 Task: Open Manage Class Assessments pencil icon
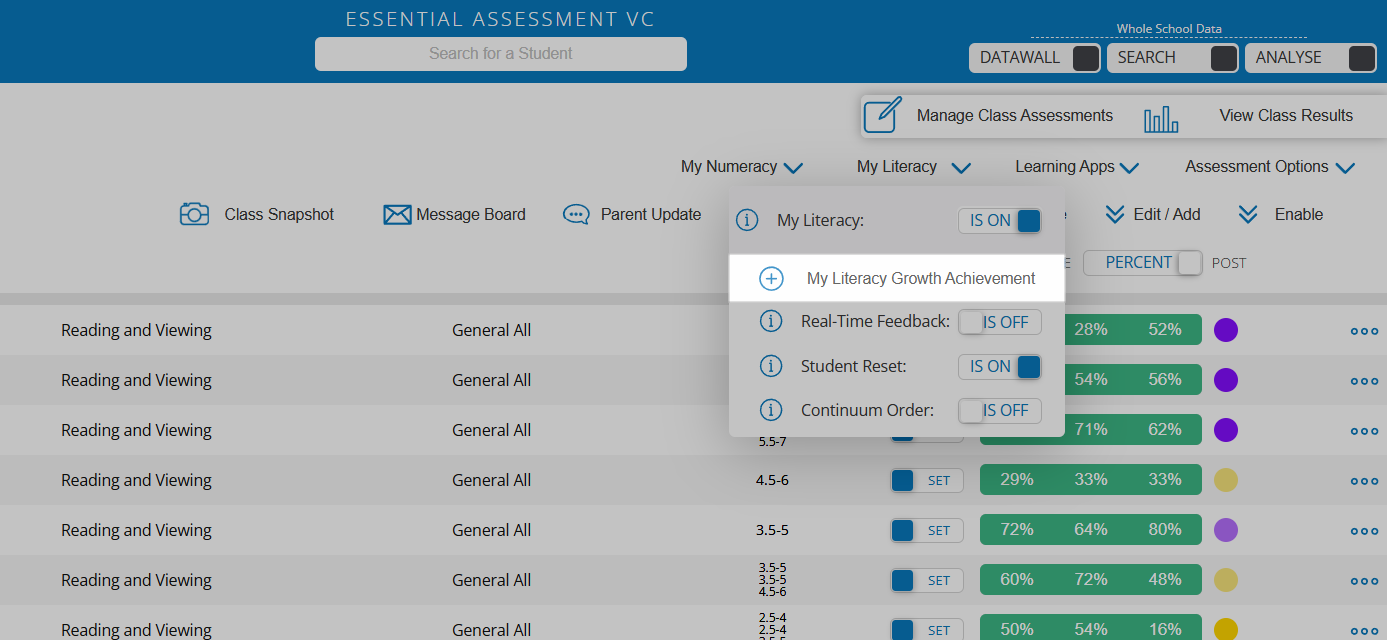882,115
